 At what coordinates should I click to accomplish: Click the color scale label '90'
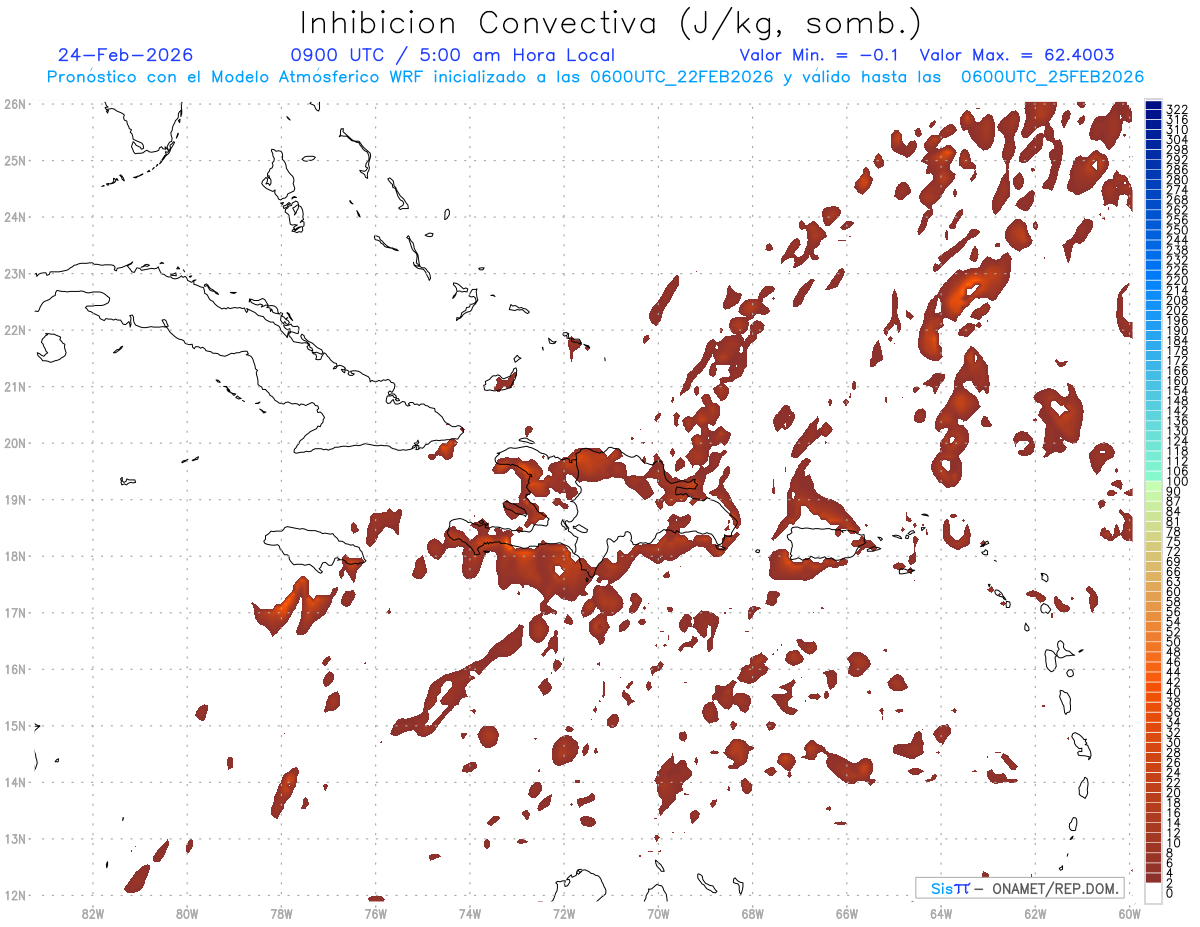point(1174,492)
